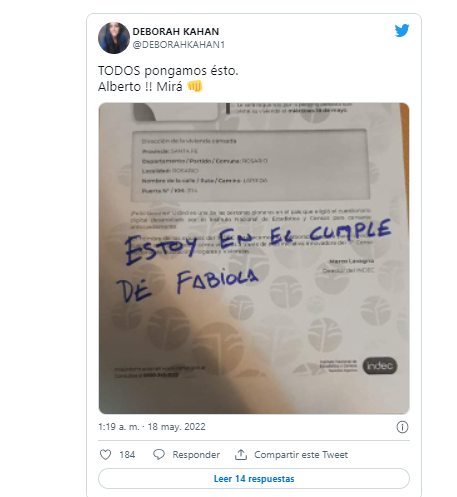Click the share upload arrow icon

[x=241, y=455]
